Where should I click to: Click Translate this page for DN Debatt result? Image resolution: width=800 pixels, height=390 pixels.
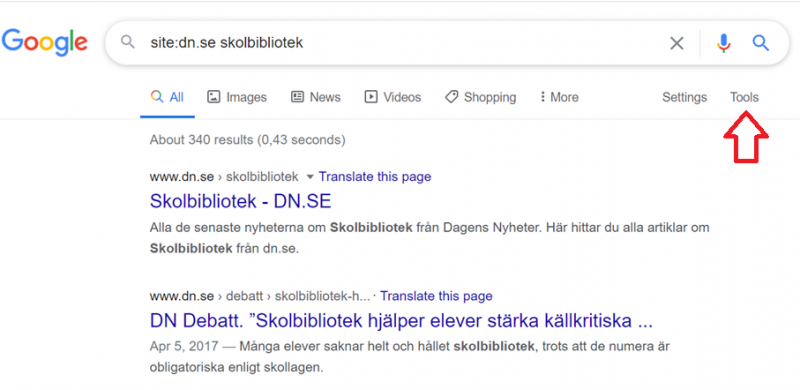(x=436, y=296)
